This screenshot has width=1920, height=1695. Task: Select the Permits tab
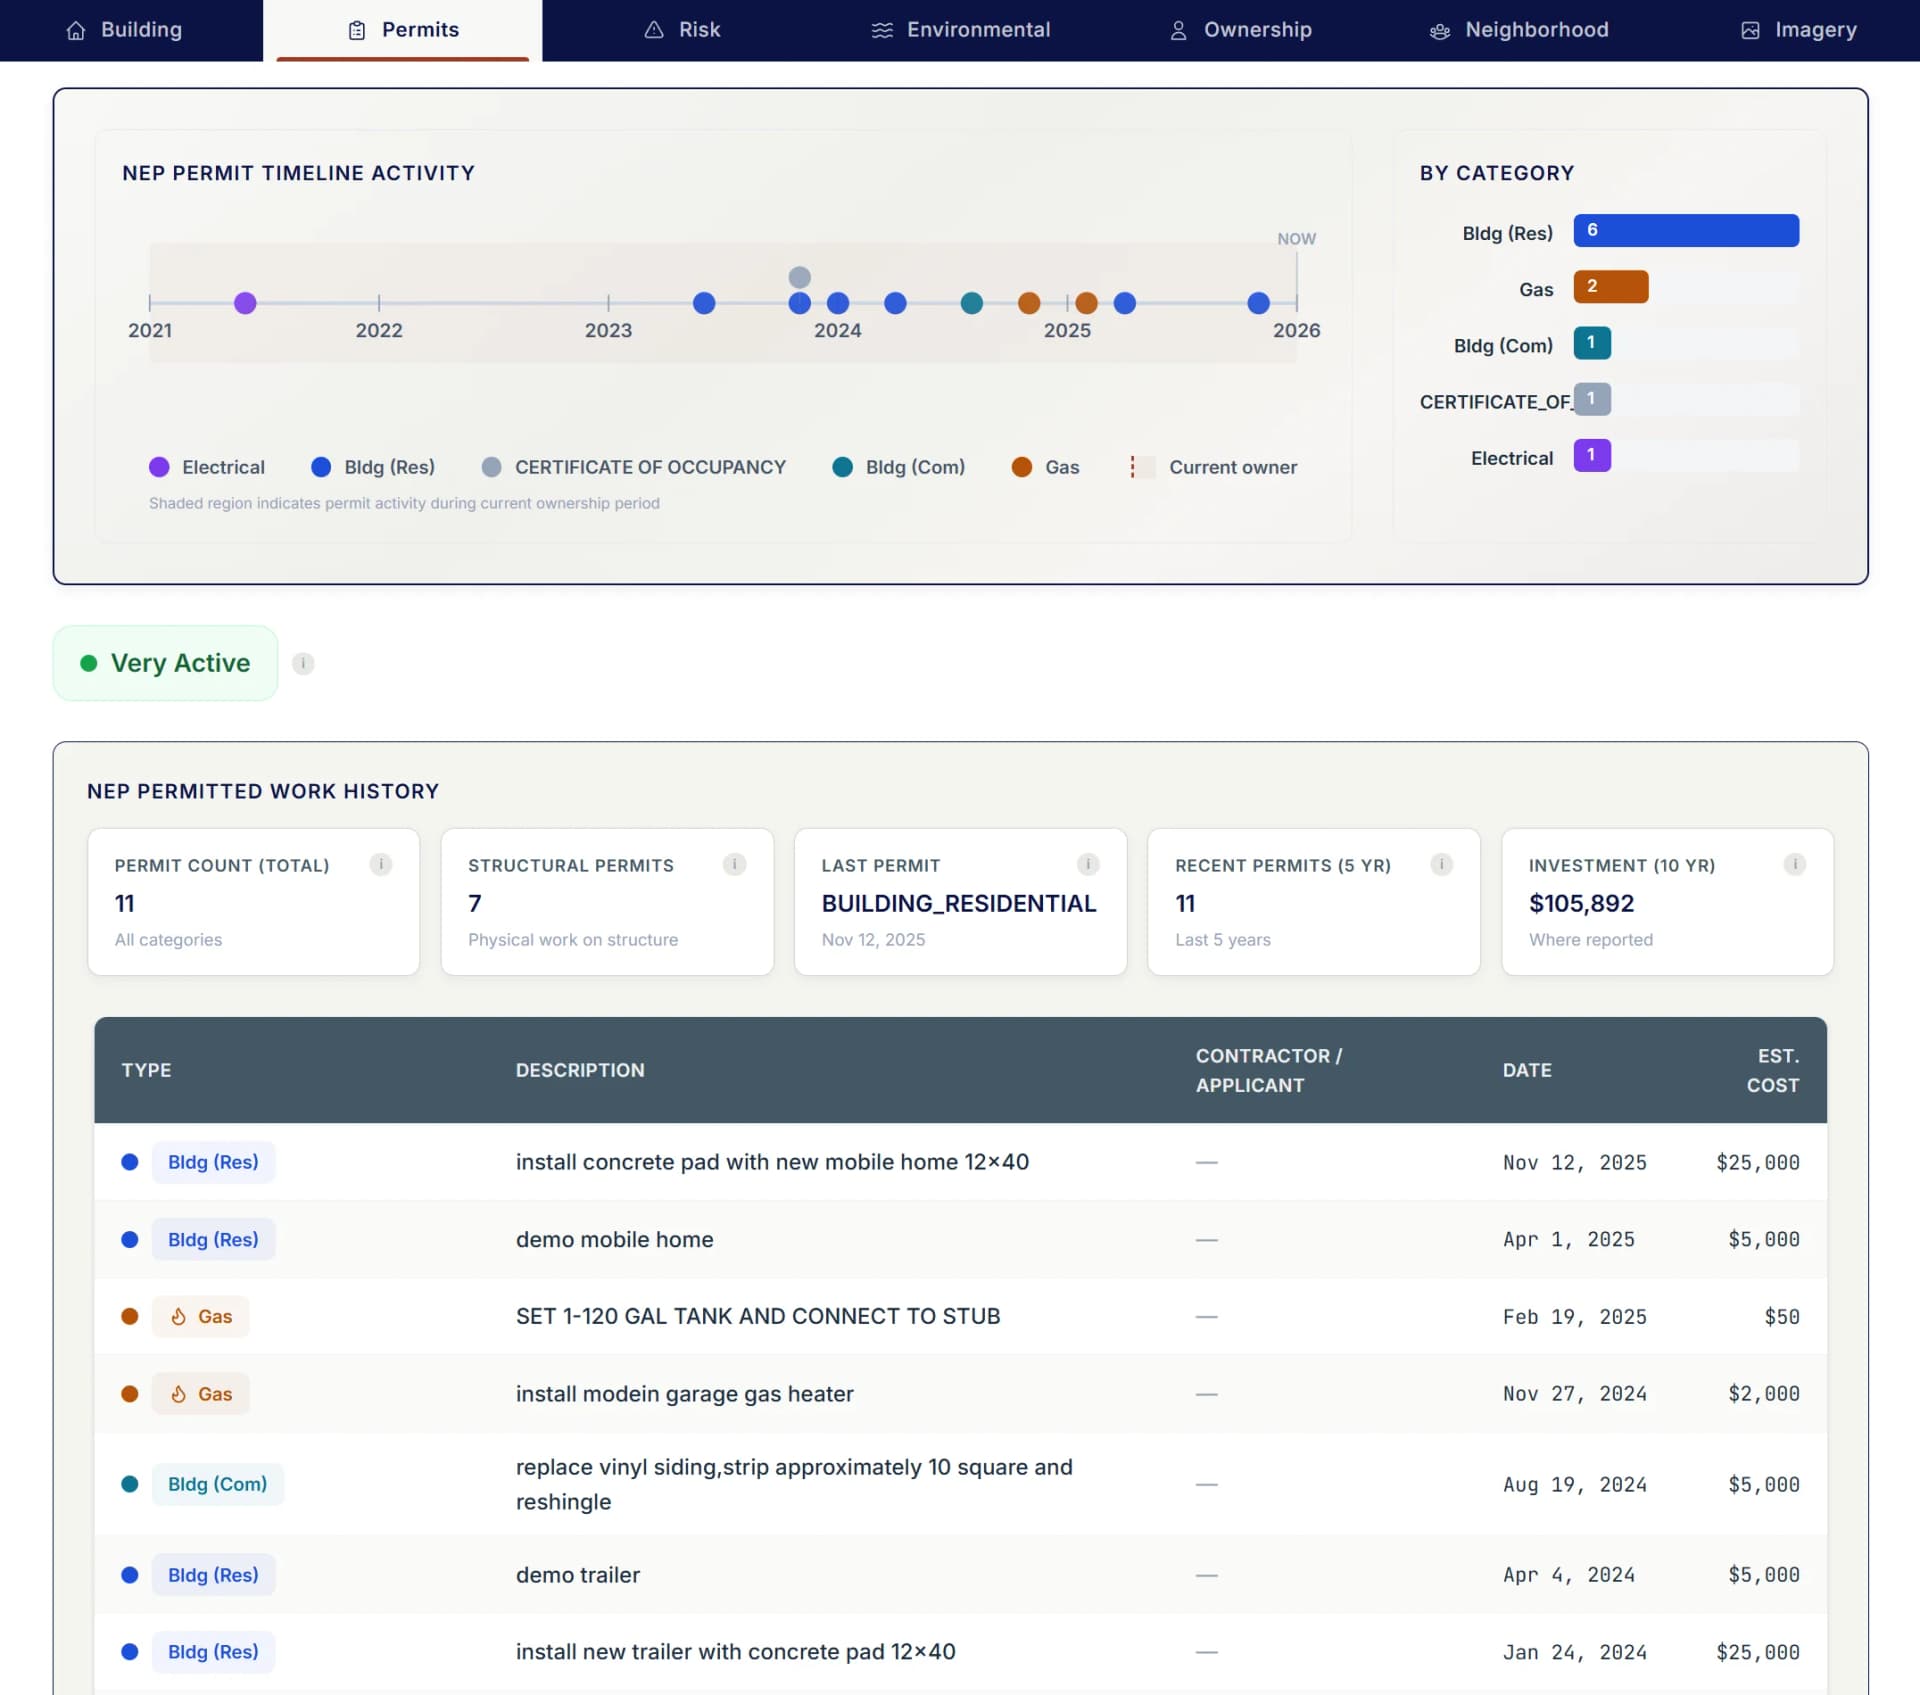402,30
